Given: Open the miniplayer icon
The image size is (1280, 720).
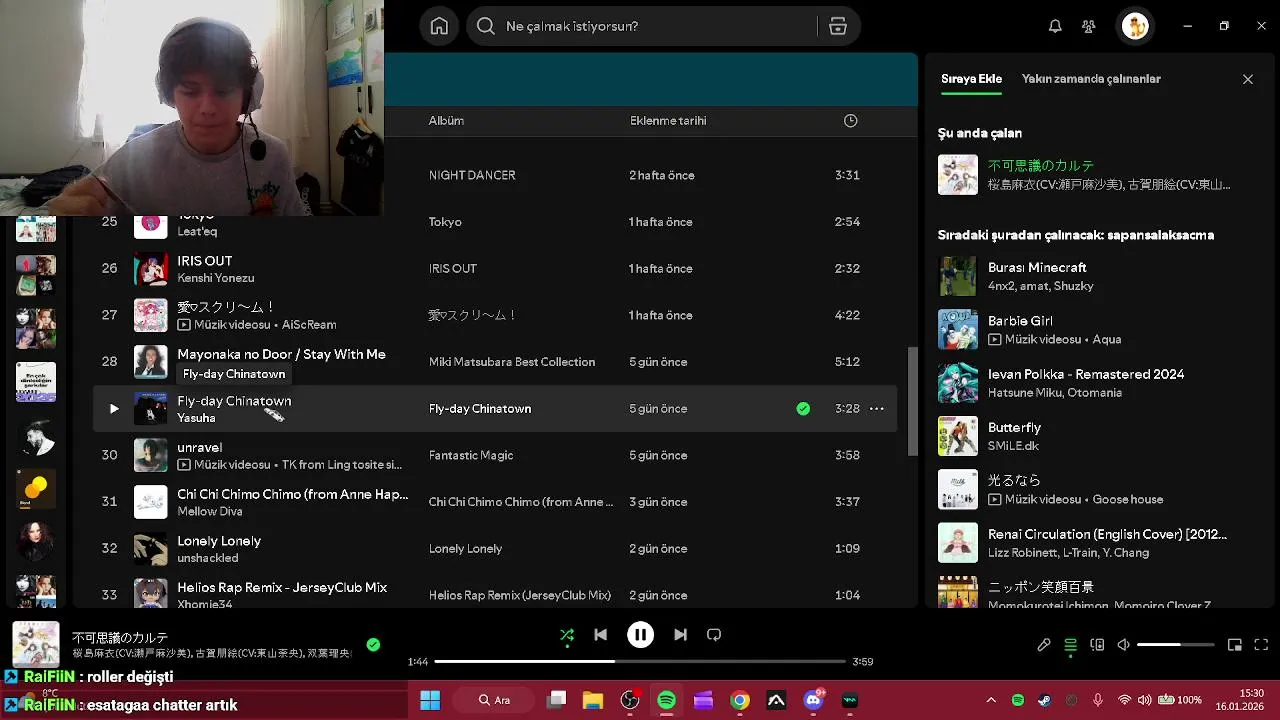Looking at the screenshot, I should pyautogui.click(x=1235, y=645).
